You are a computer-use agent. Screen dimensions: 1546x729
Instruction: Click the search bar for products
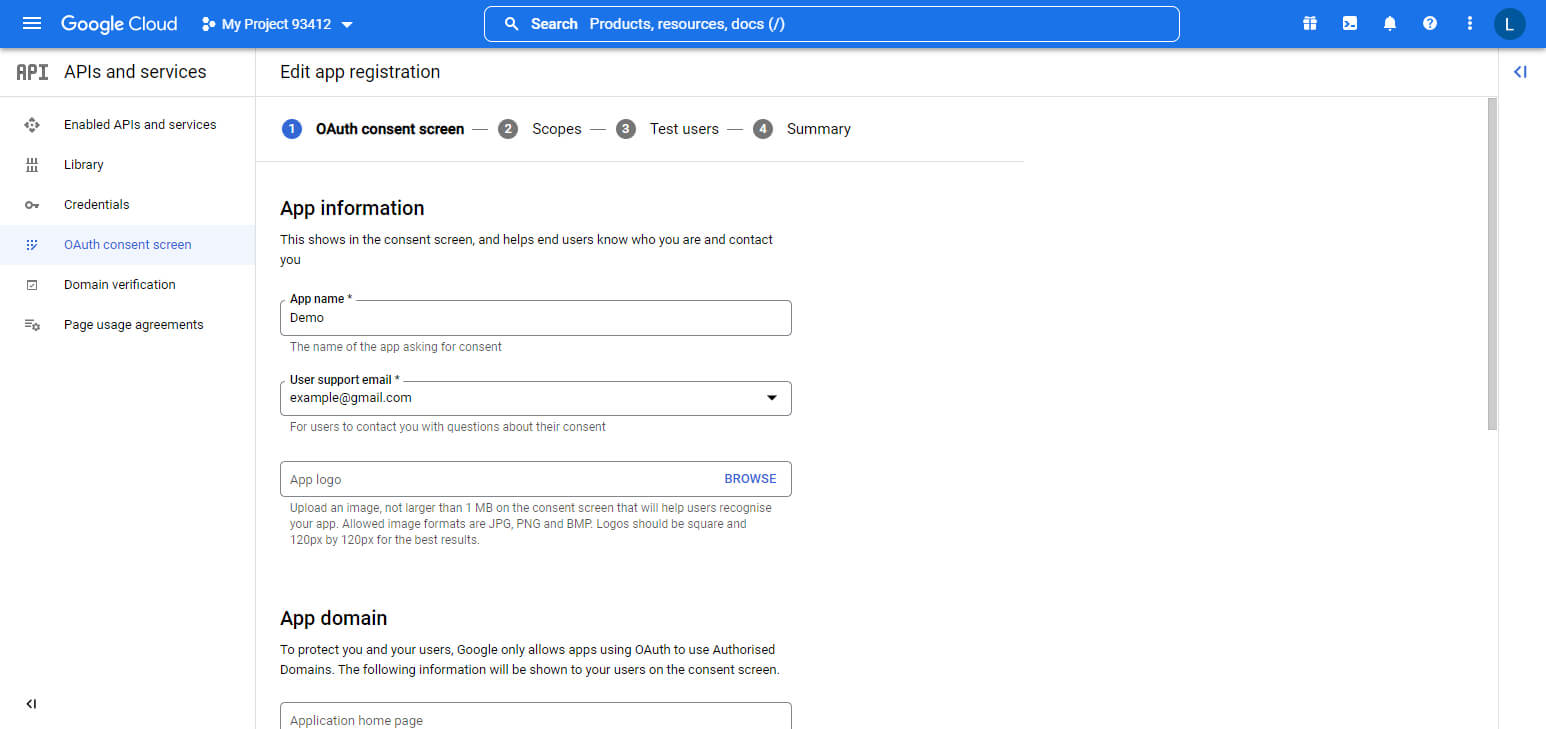click(830, 24)
